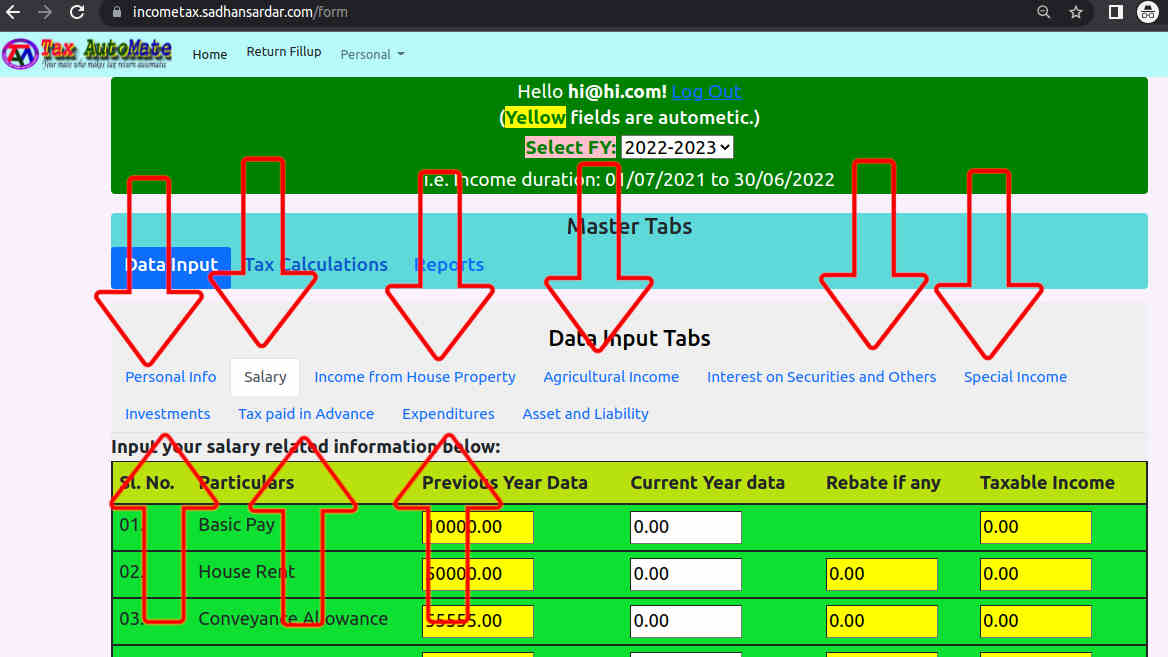Screen dimensions: 1168x657
Task: Expand the Personal navbar dropdown
Action: tap(372, 54)
